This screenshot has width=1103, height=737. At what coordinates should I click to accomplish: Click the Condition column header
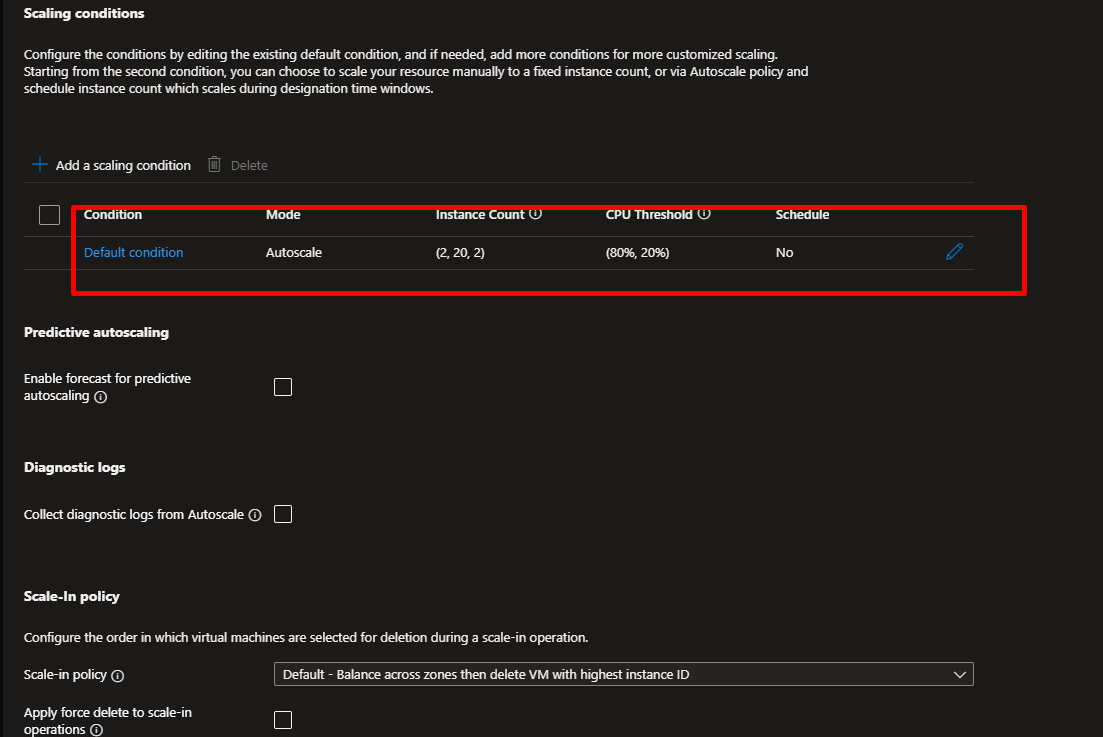click(113, 215)
